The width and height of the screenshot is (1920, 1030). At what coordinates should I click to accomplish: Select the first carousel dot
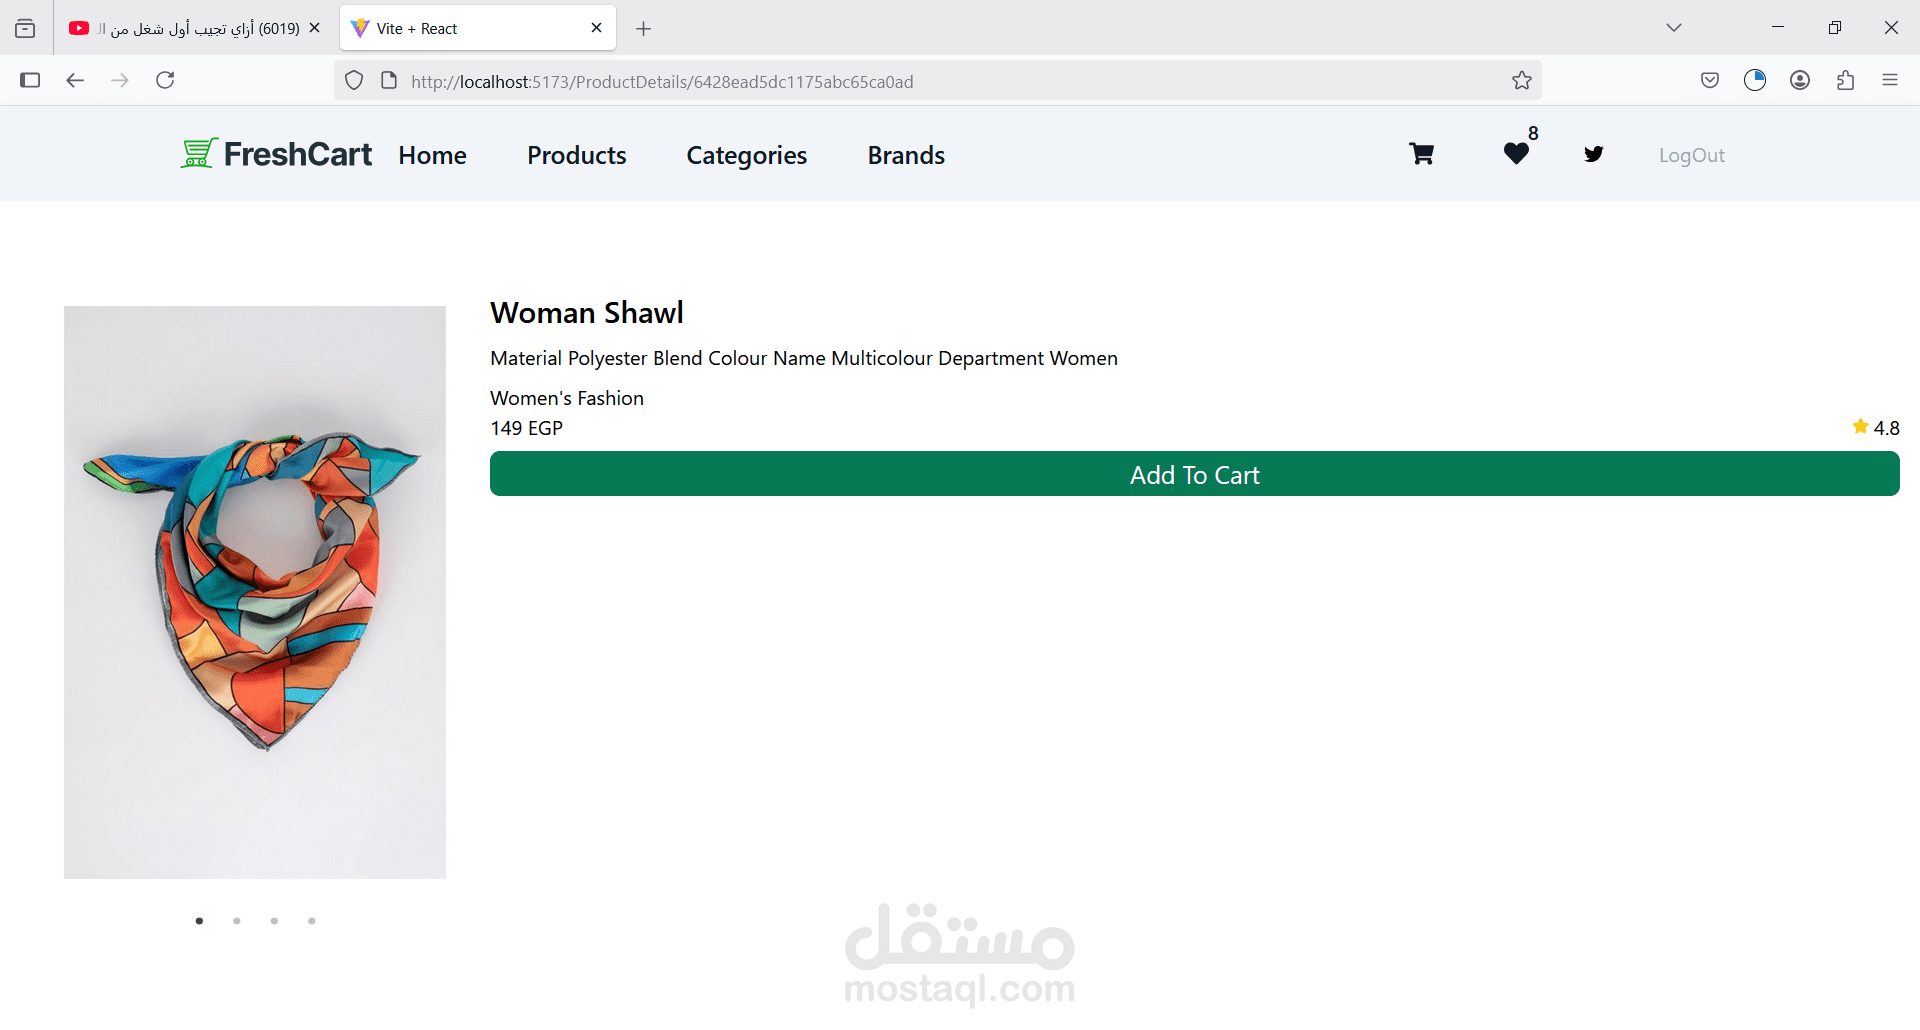click(200, 921)
